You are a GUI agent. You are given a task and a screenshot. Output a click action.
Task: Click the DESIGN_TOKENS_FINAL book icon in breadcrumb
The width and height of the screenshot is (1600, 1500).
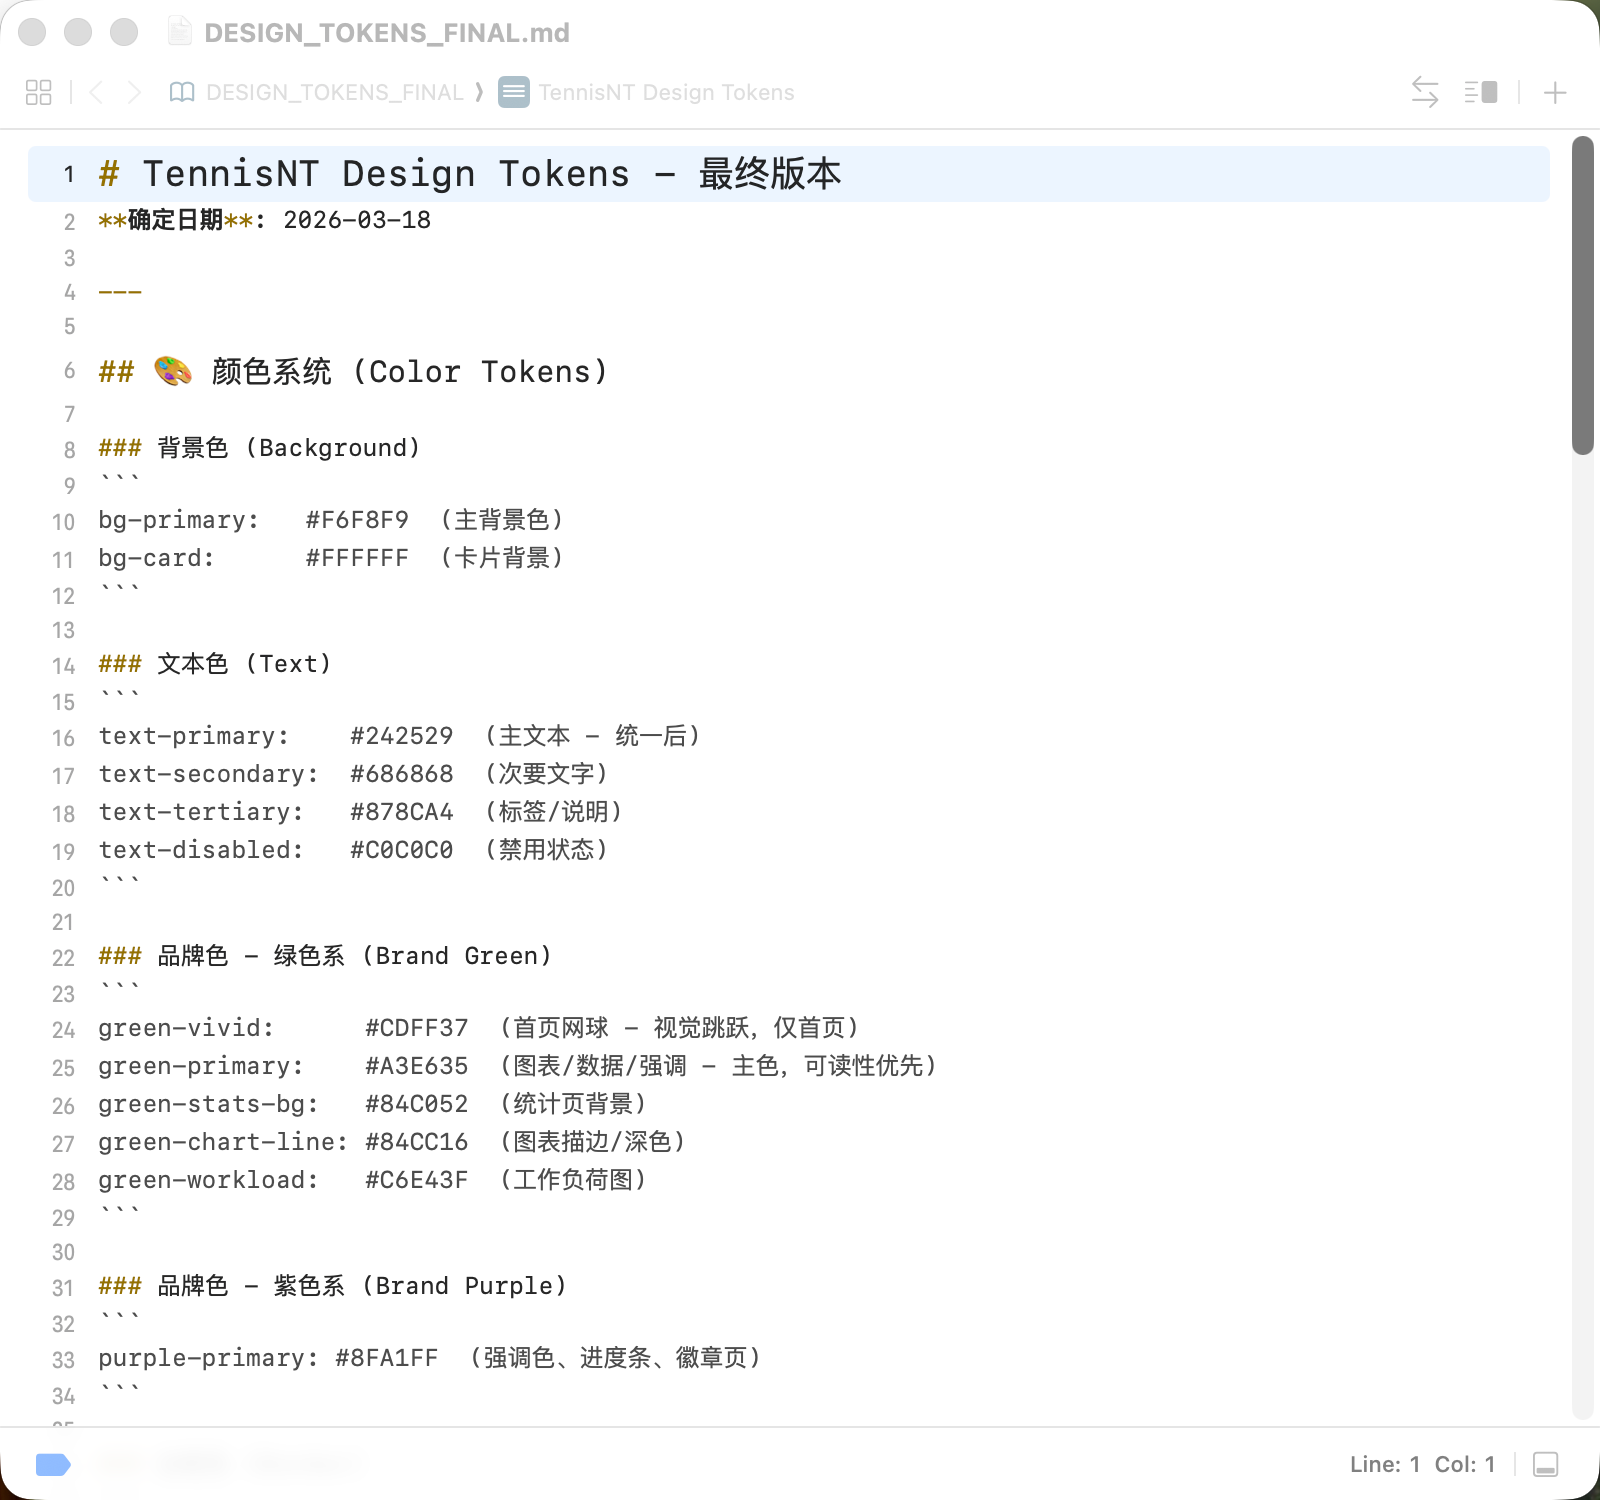[182, 92]
